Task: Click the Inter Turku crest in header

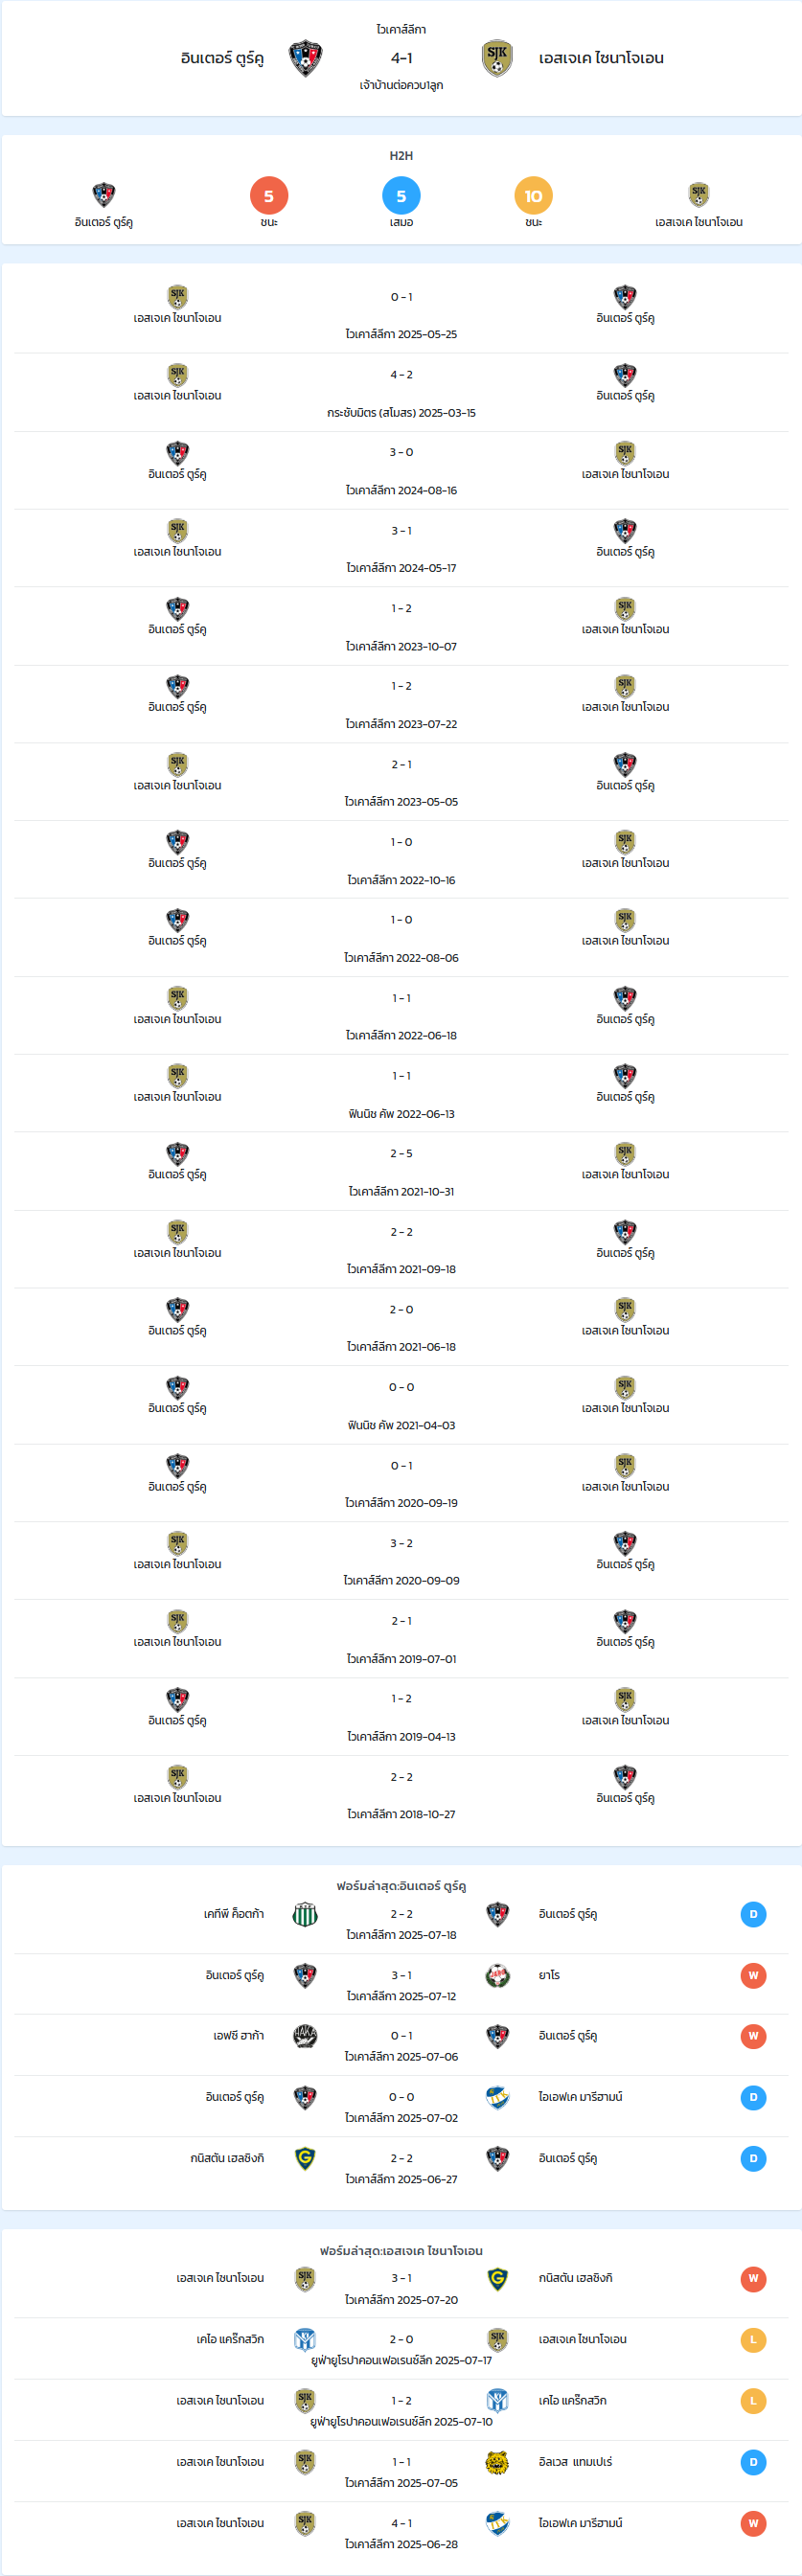Action: tap(305, 58)
